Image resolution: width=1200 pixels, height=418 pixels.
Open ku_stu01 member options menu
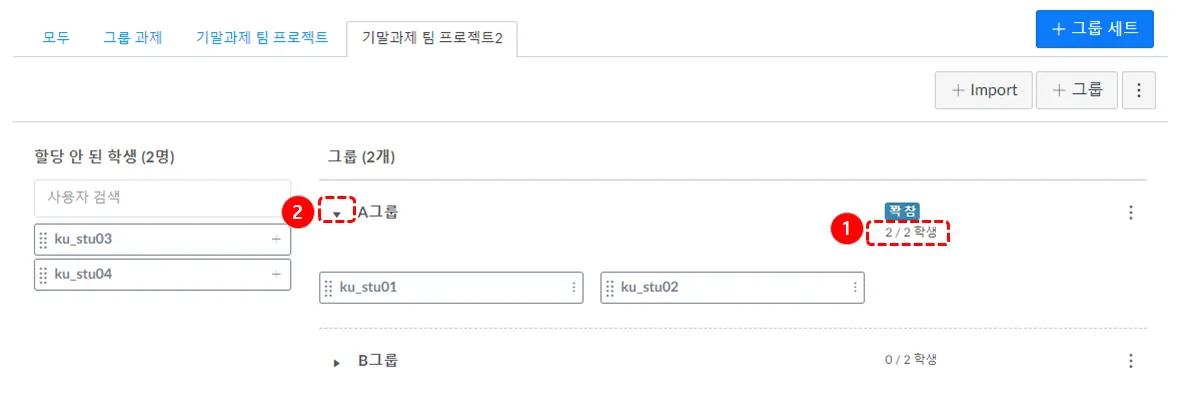pos(574,287)
